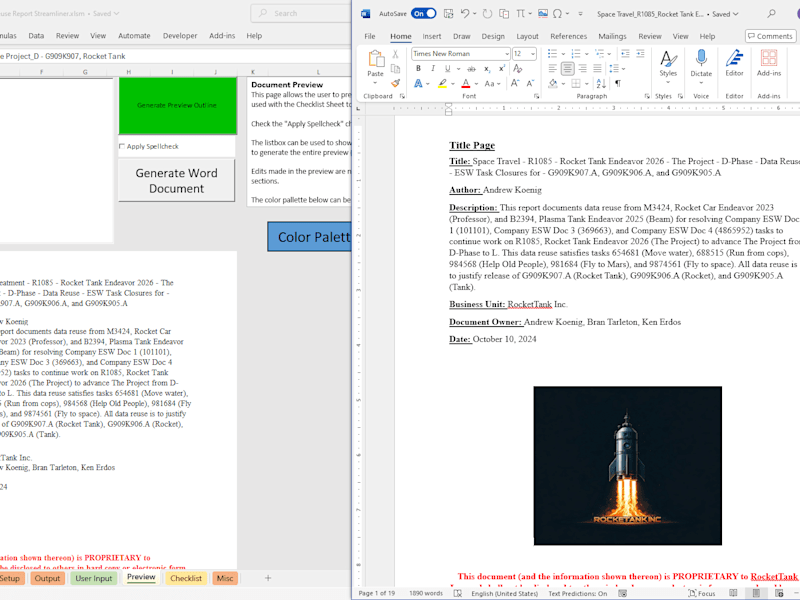
Task: Undo the last action in Word
Action: pos(464,14)
